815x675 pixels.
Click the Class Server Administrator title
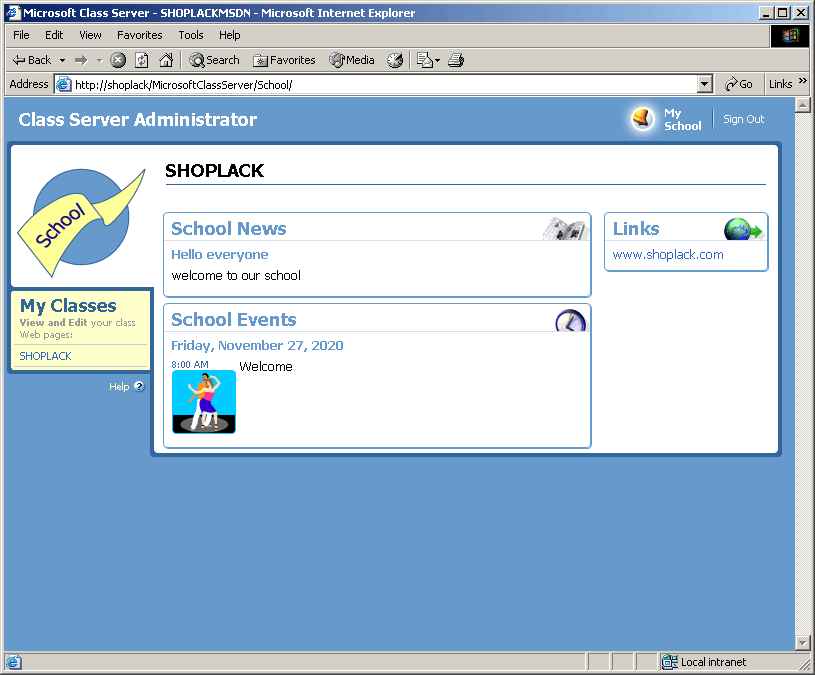point(138,120)
